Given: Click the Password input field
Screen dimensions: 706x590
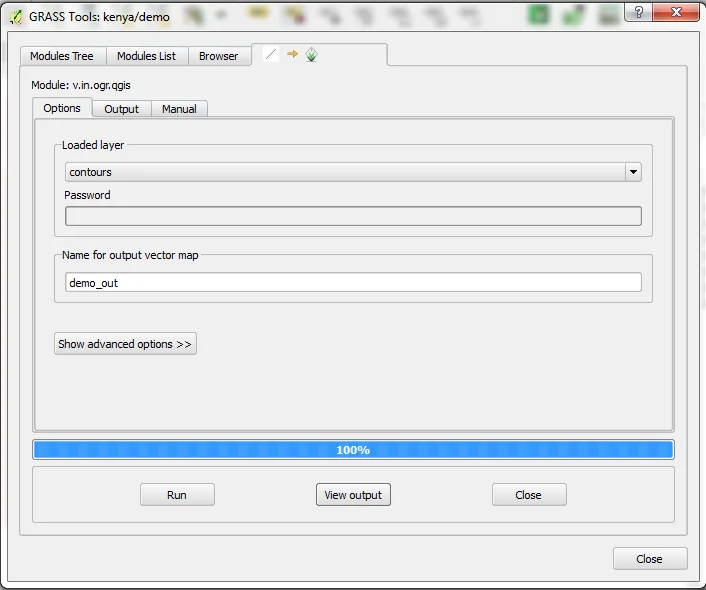Looking at the screenshot, I should (x=353, y=216).
